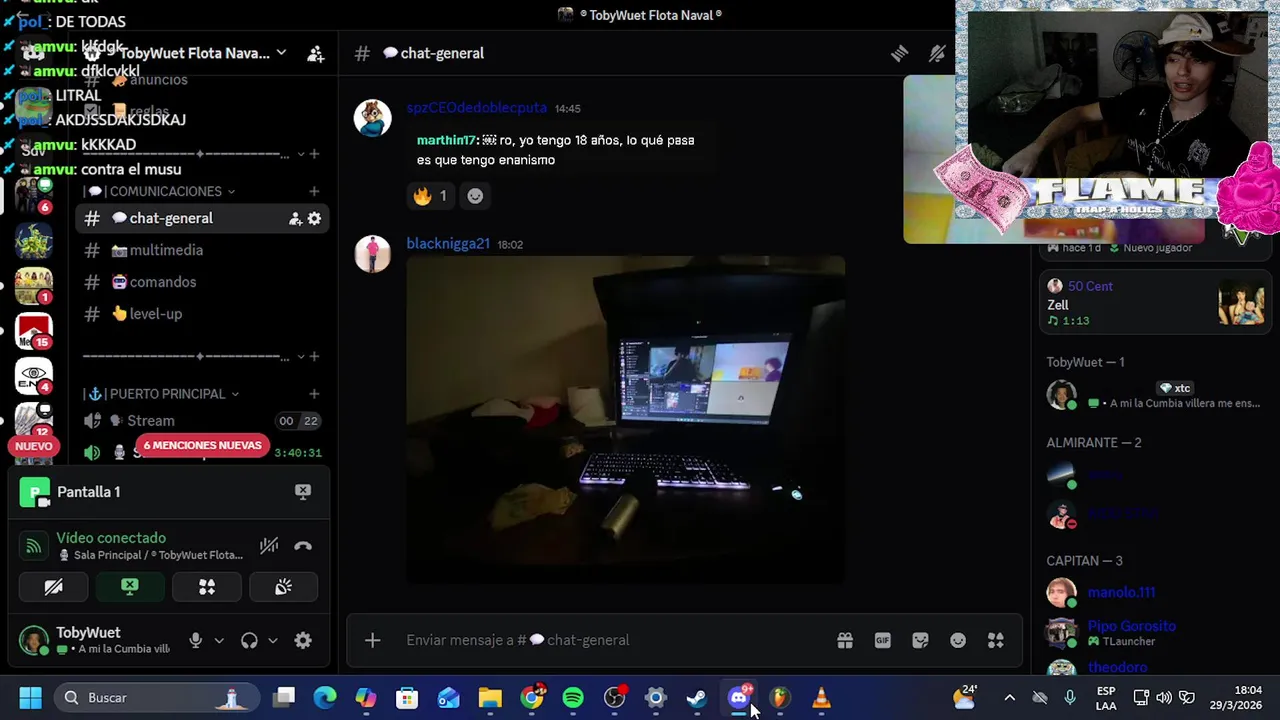
Task: Mute the microphone in user panel
Action: [x=196, y=641]
